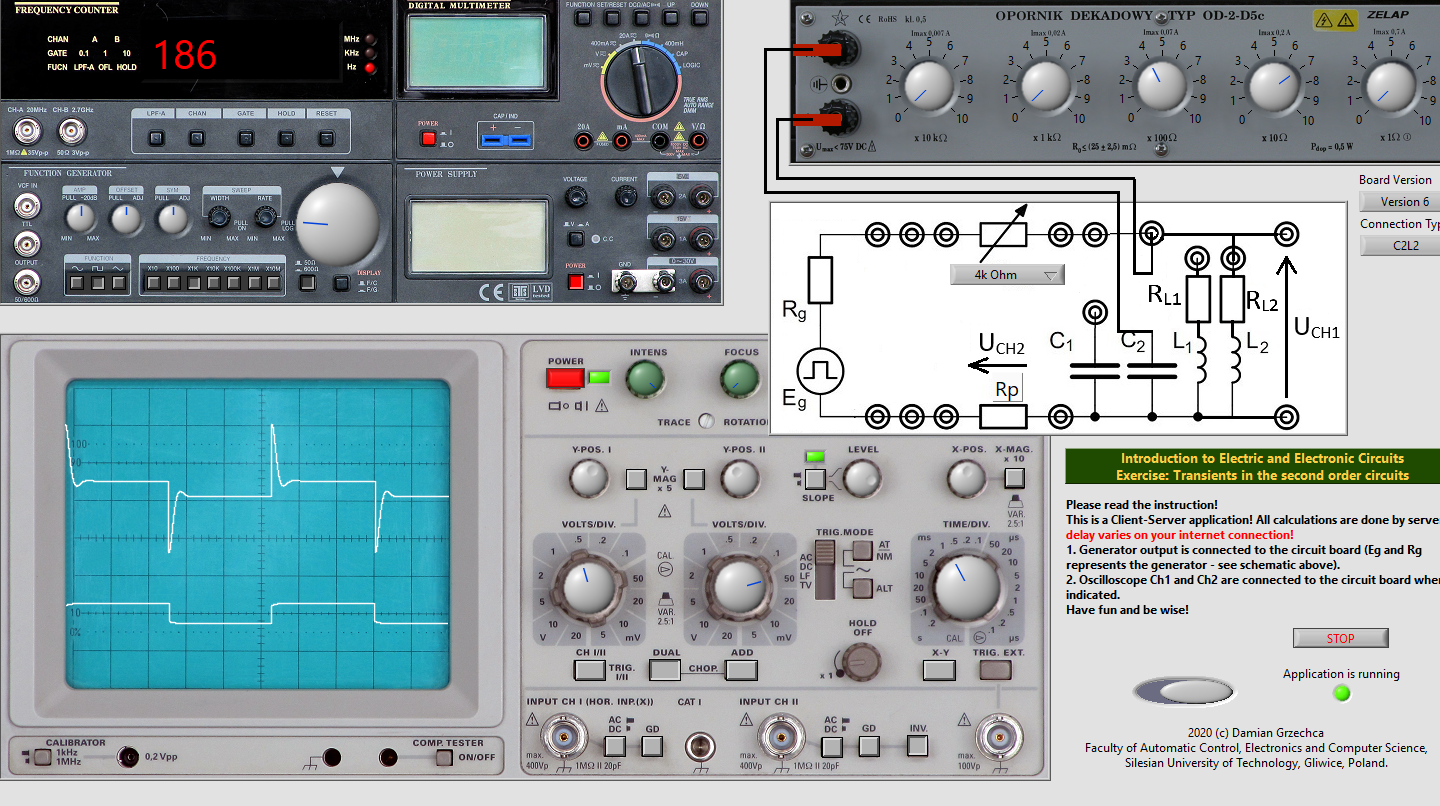Click the multimeter COM jack

(660, 143)
